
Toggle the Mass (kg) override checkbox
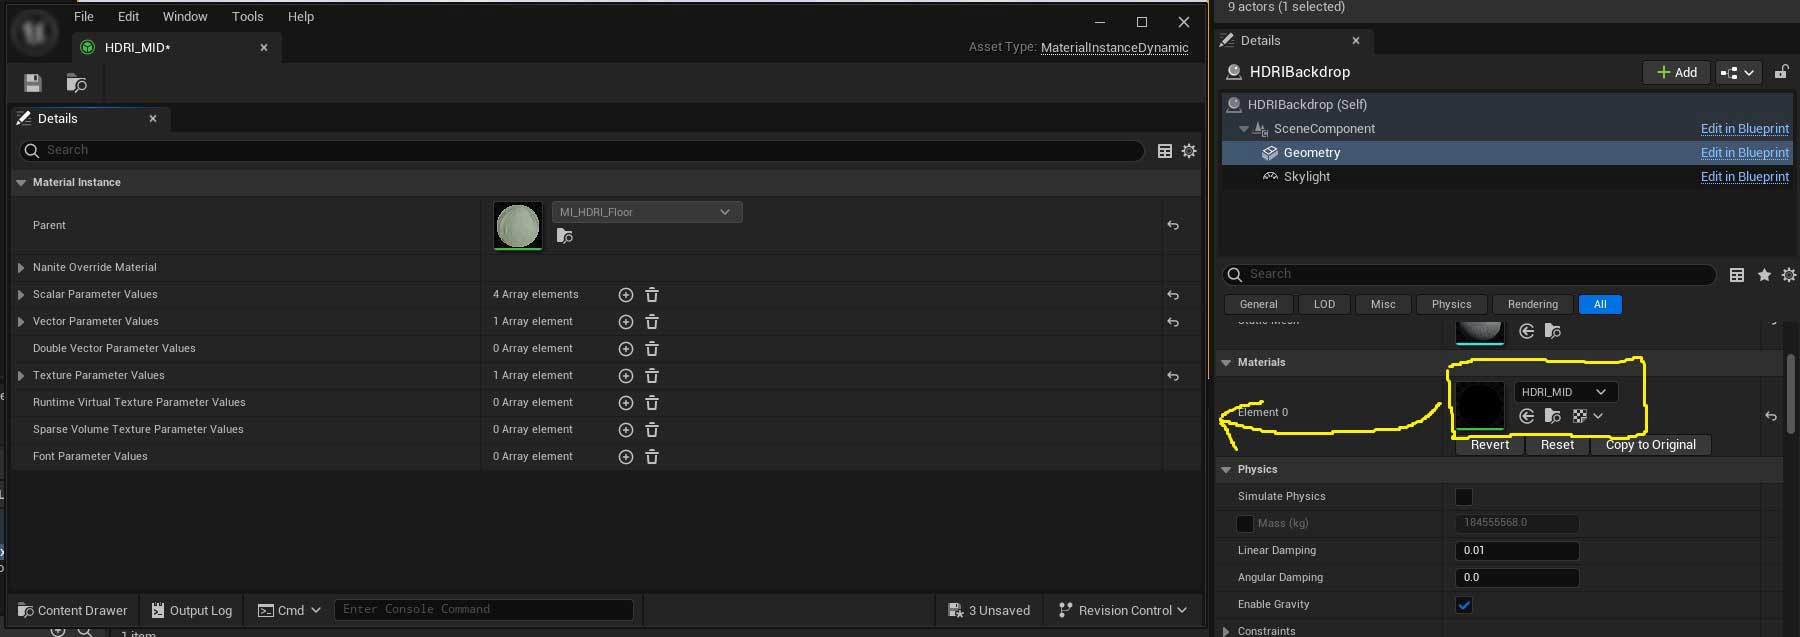click(1245, 524)
